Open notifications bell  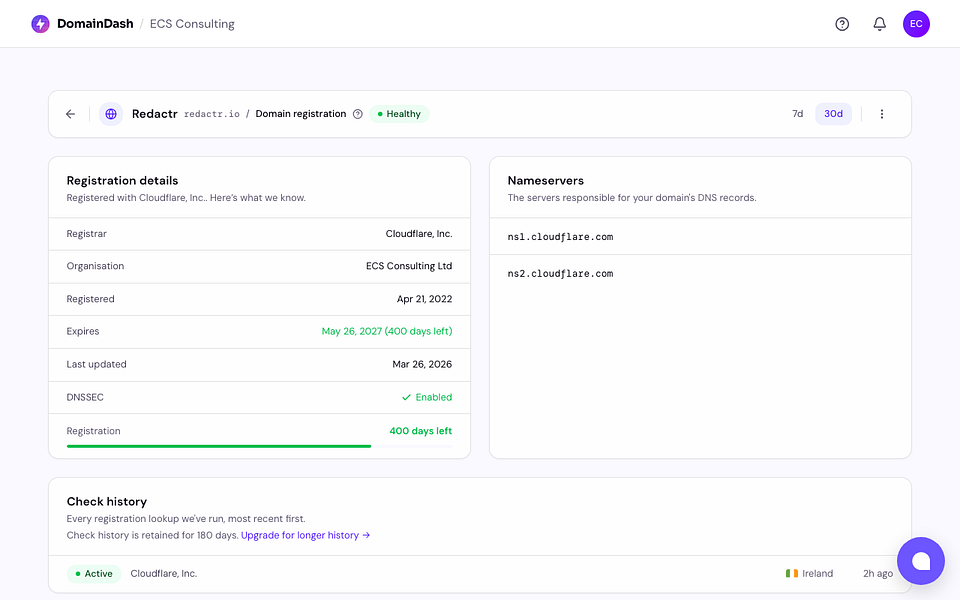[879, 24]
